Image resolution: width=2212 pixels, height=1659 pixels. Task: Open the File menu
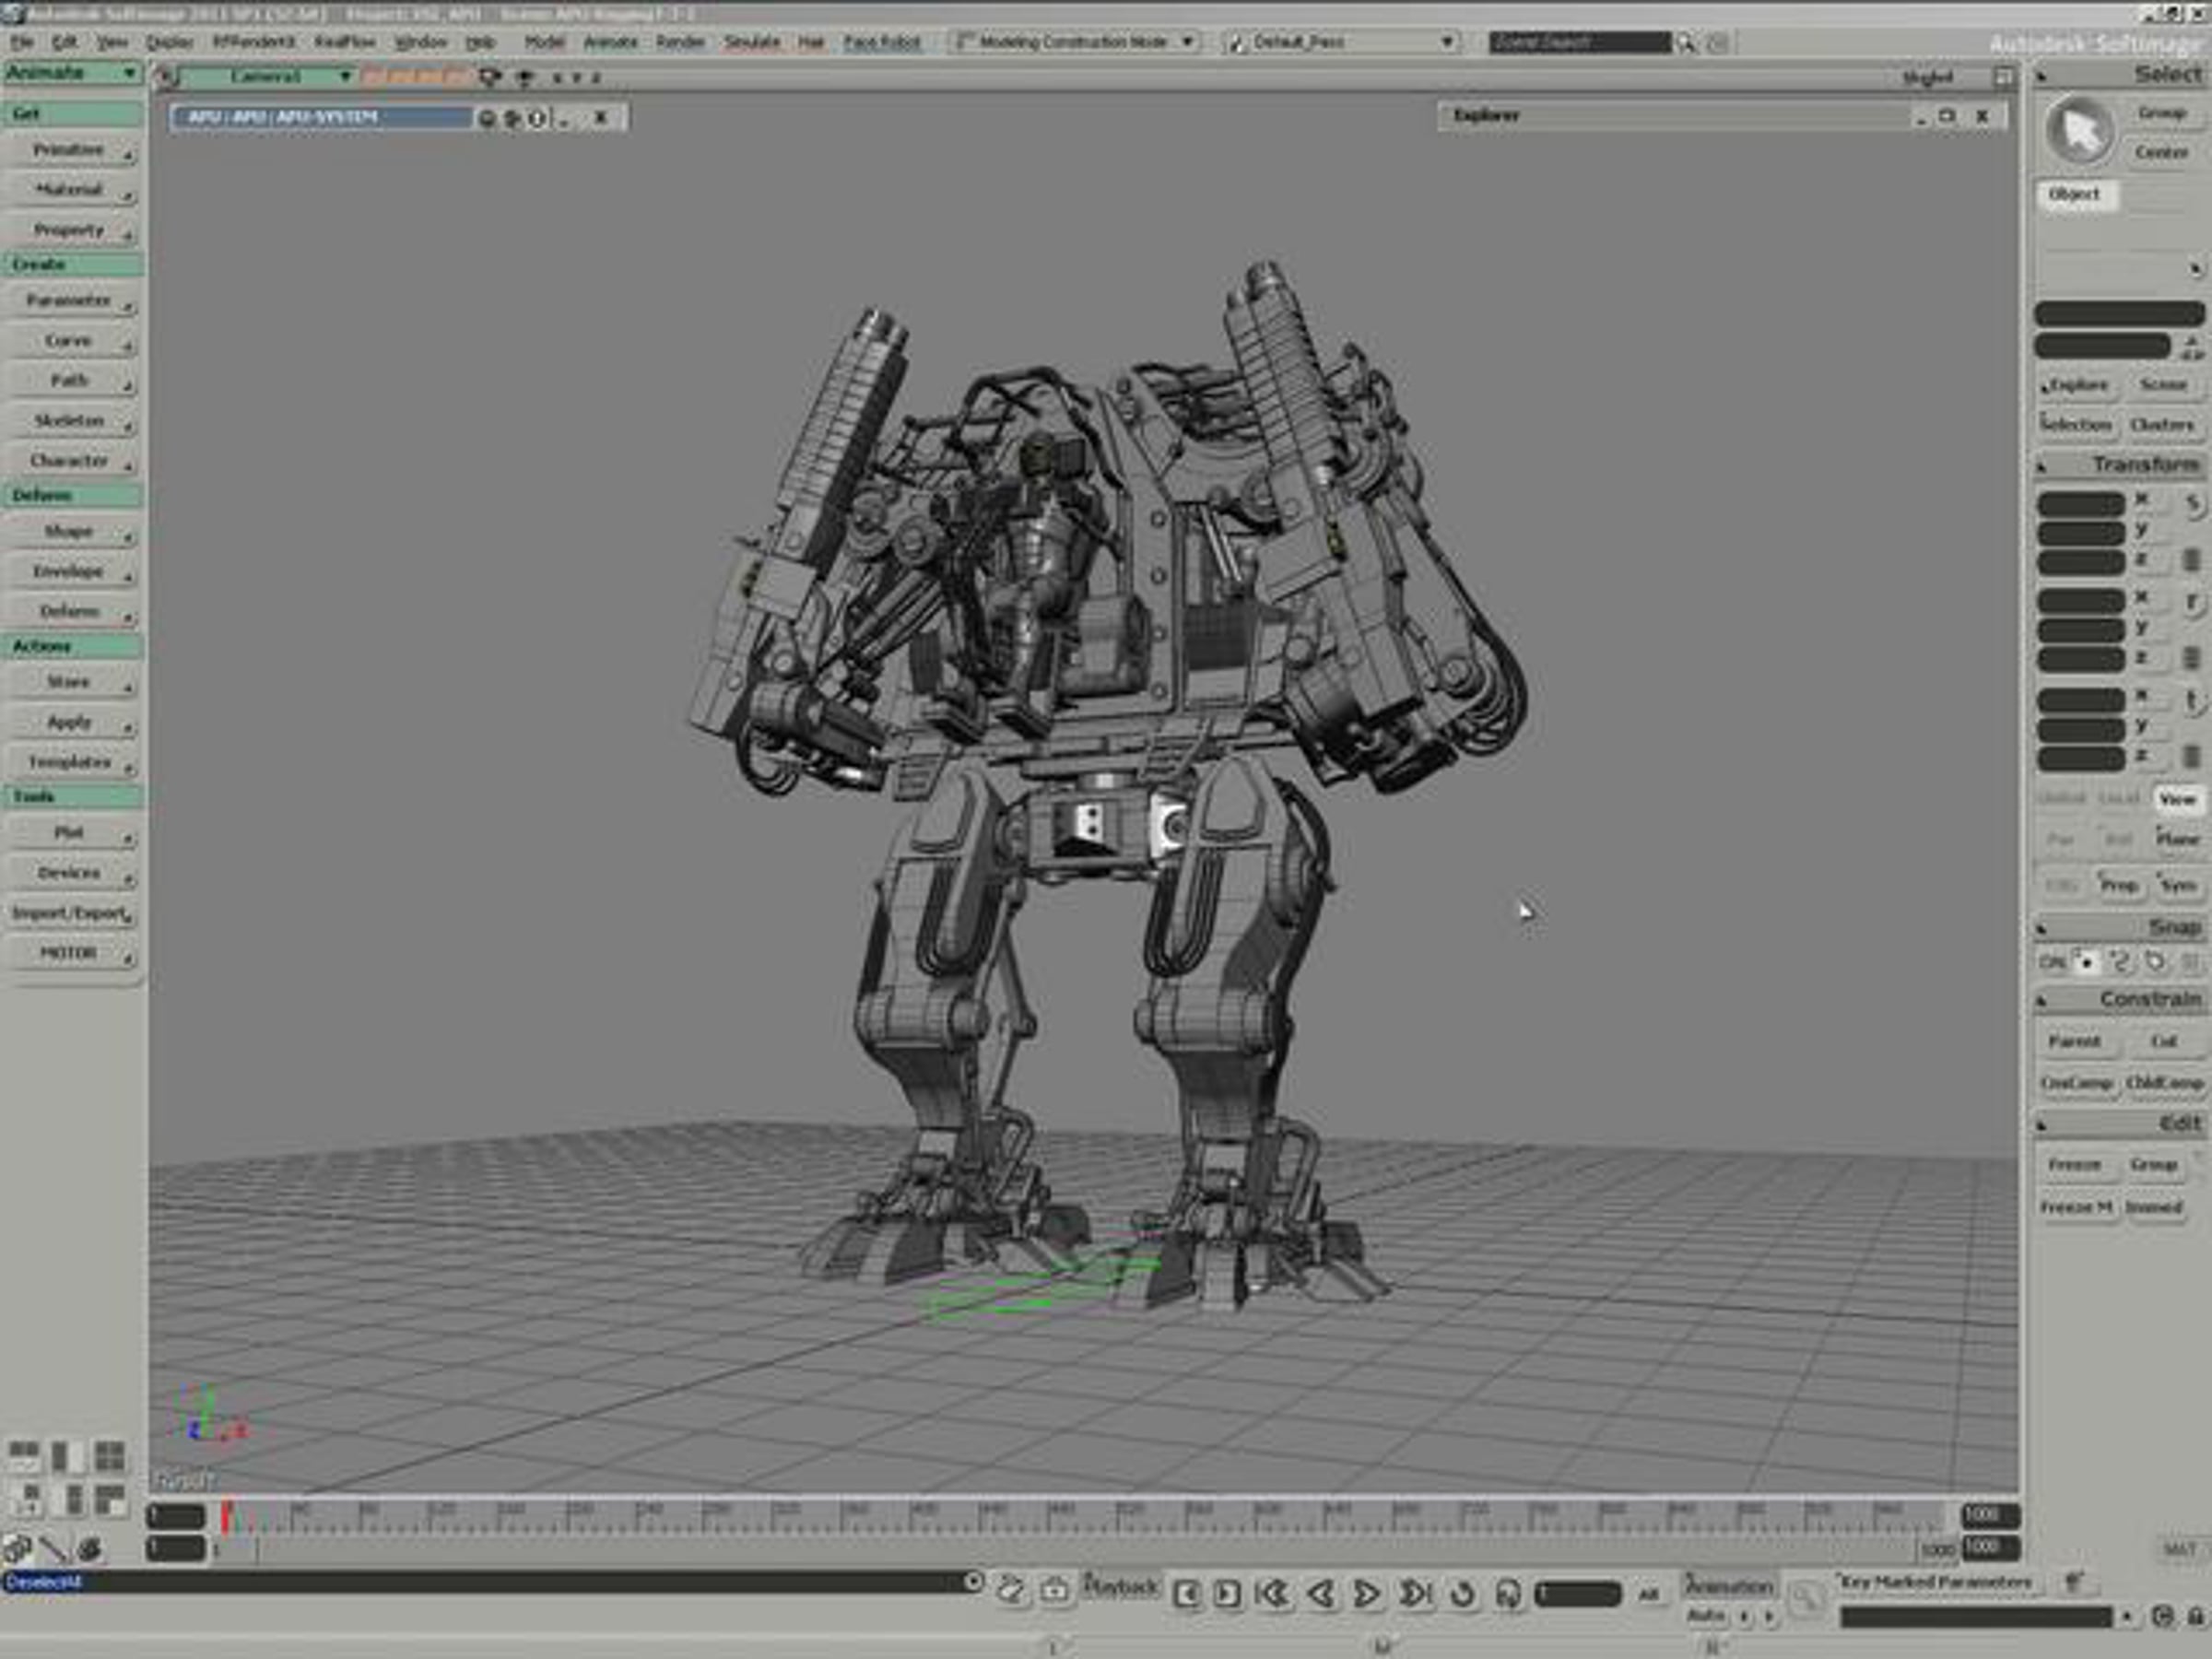pos(22,42)
